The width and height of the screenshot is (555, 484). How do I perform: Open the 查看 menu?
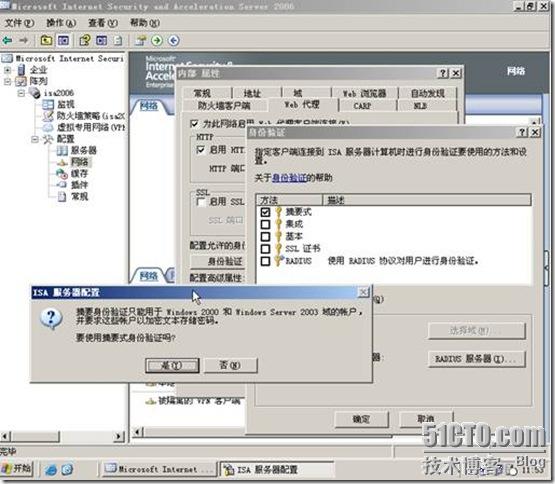103,23
